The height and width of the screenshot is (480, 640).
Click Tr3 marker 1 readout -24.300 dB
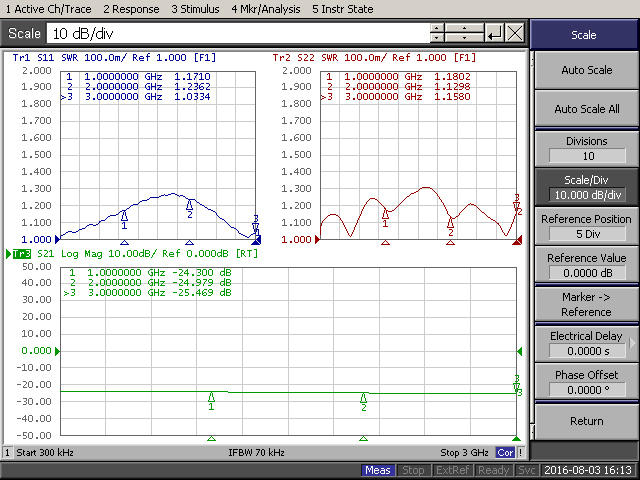click(x=202, y=273)
